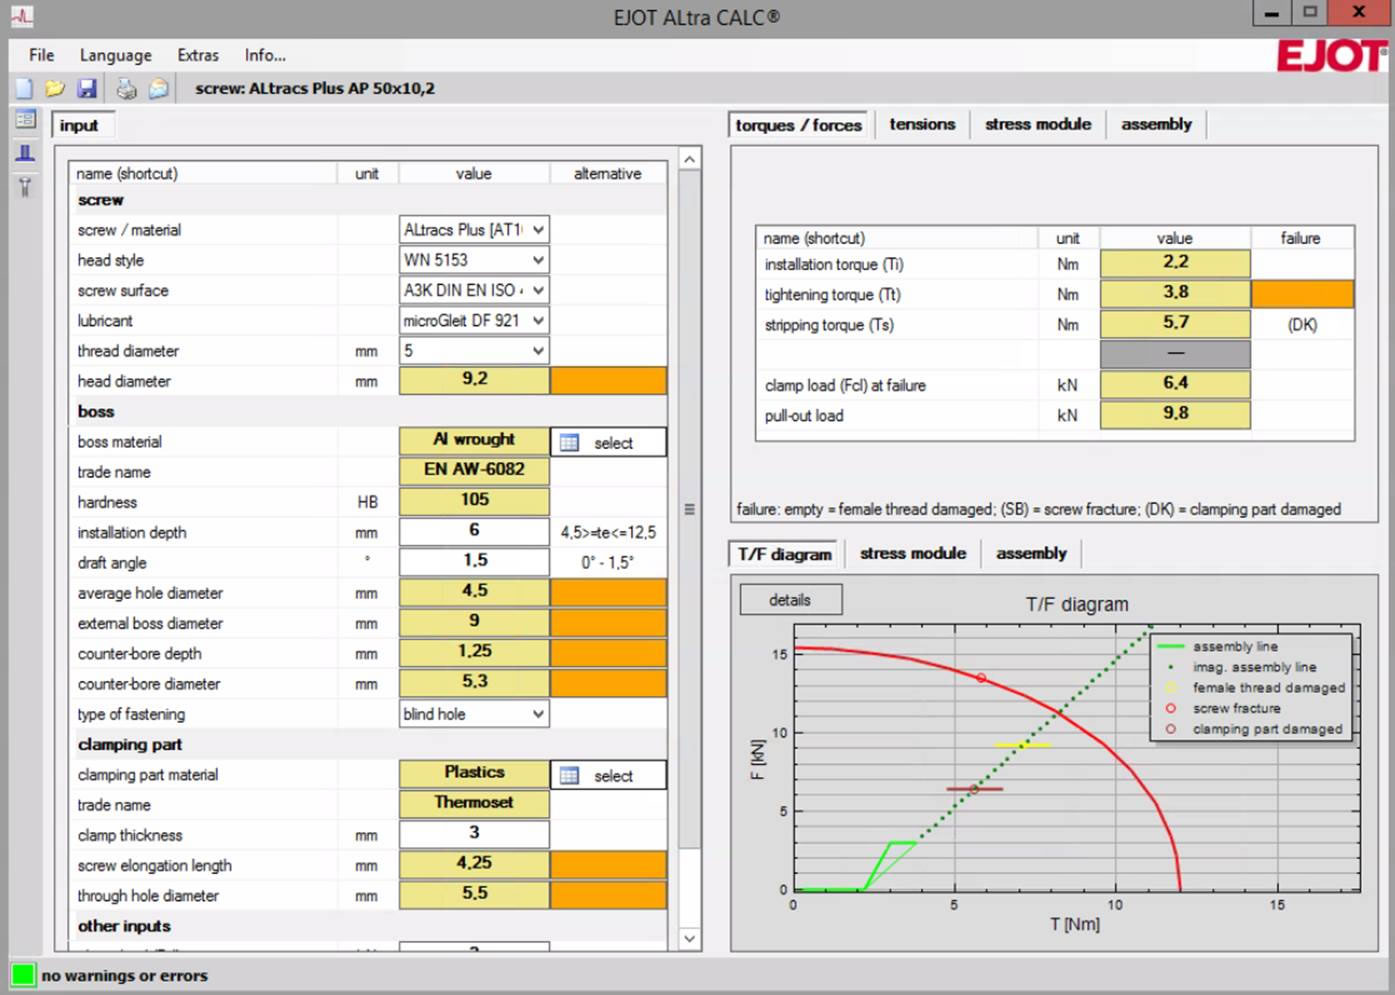The image size is (1395, 995).
Task: Click the EJOT logo
Action: coord(1332,56)
